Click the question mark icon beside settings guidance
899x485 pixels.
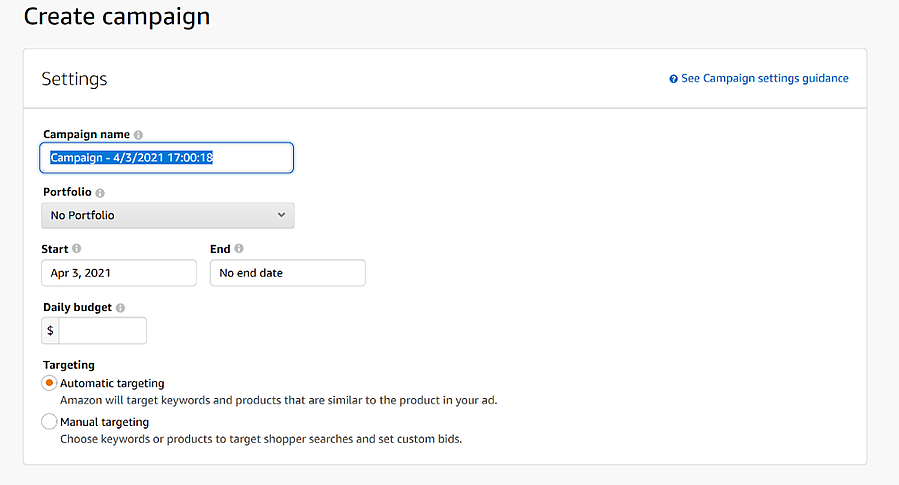coord(674,79)
